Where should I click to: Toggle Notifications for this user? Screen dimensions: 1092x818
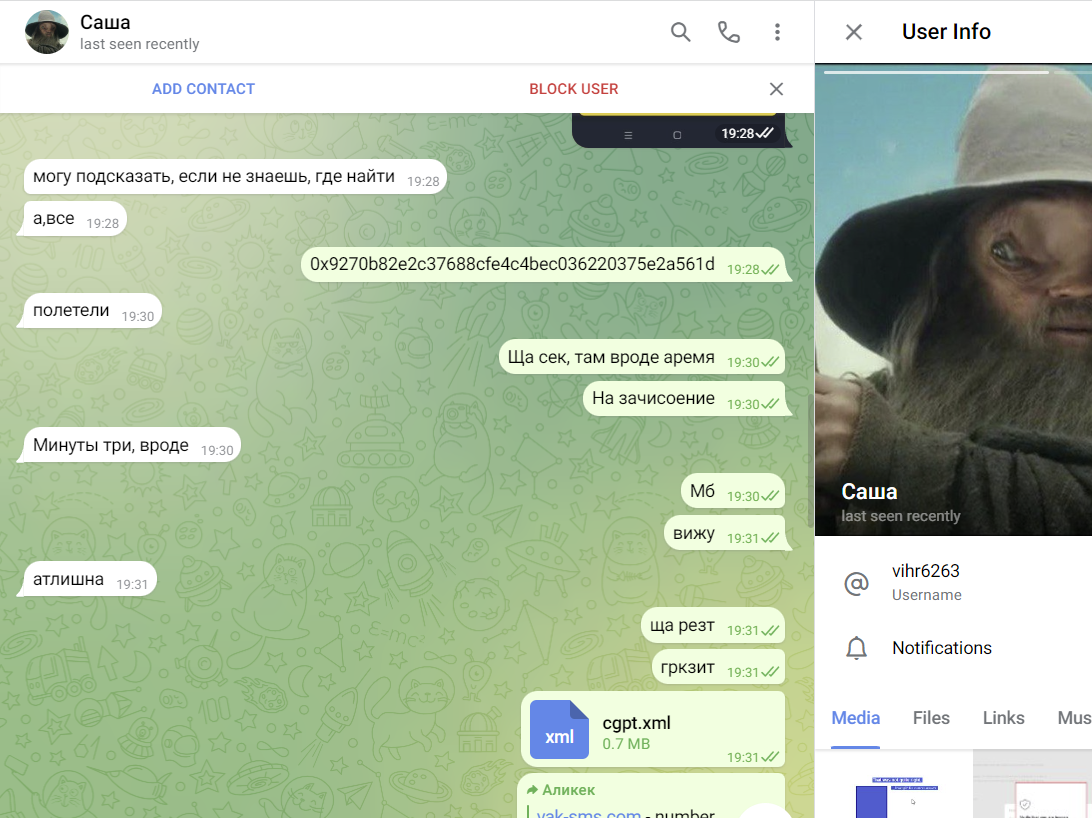pos(941,648)
